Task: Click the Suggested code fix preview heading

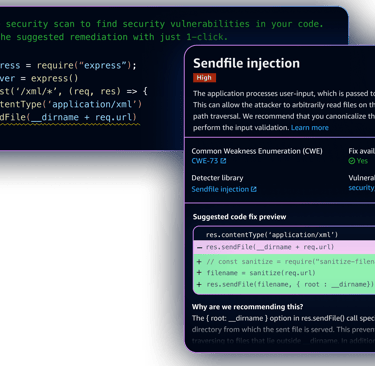Action: pyautogui.click(x=239, y=217)
